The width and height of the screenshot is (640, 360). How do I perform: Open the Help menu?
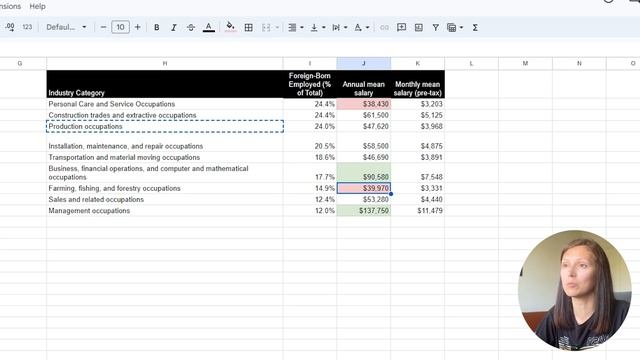click(37, 7)
